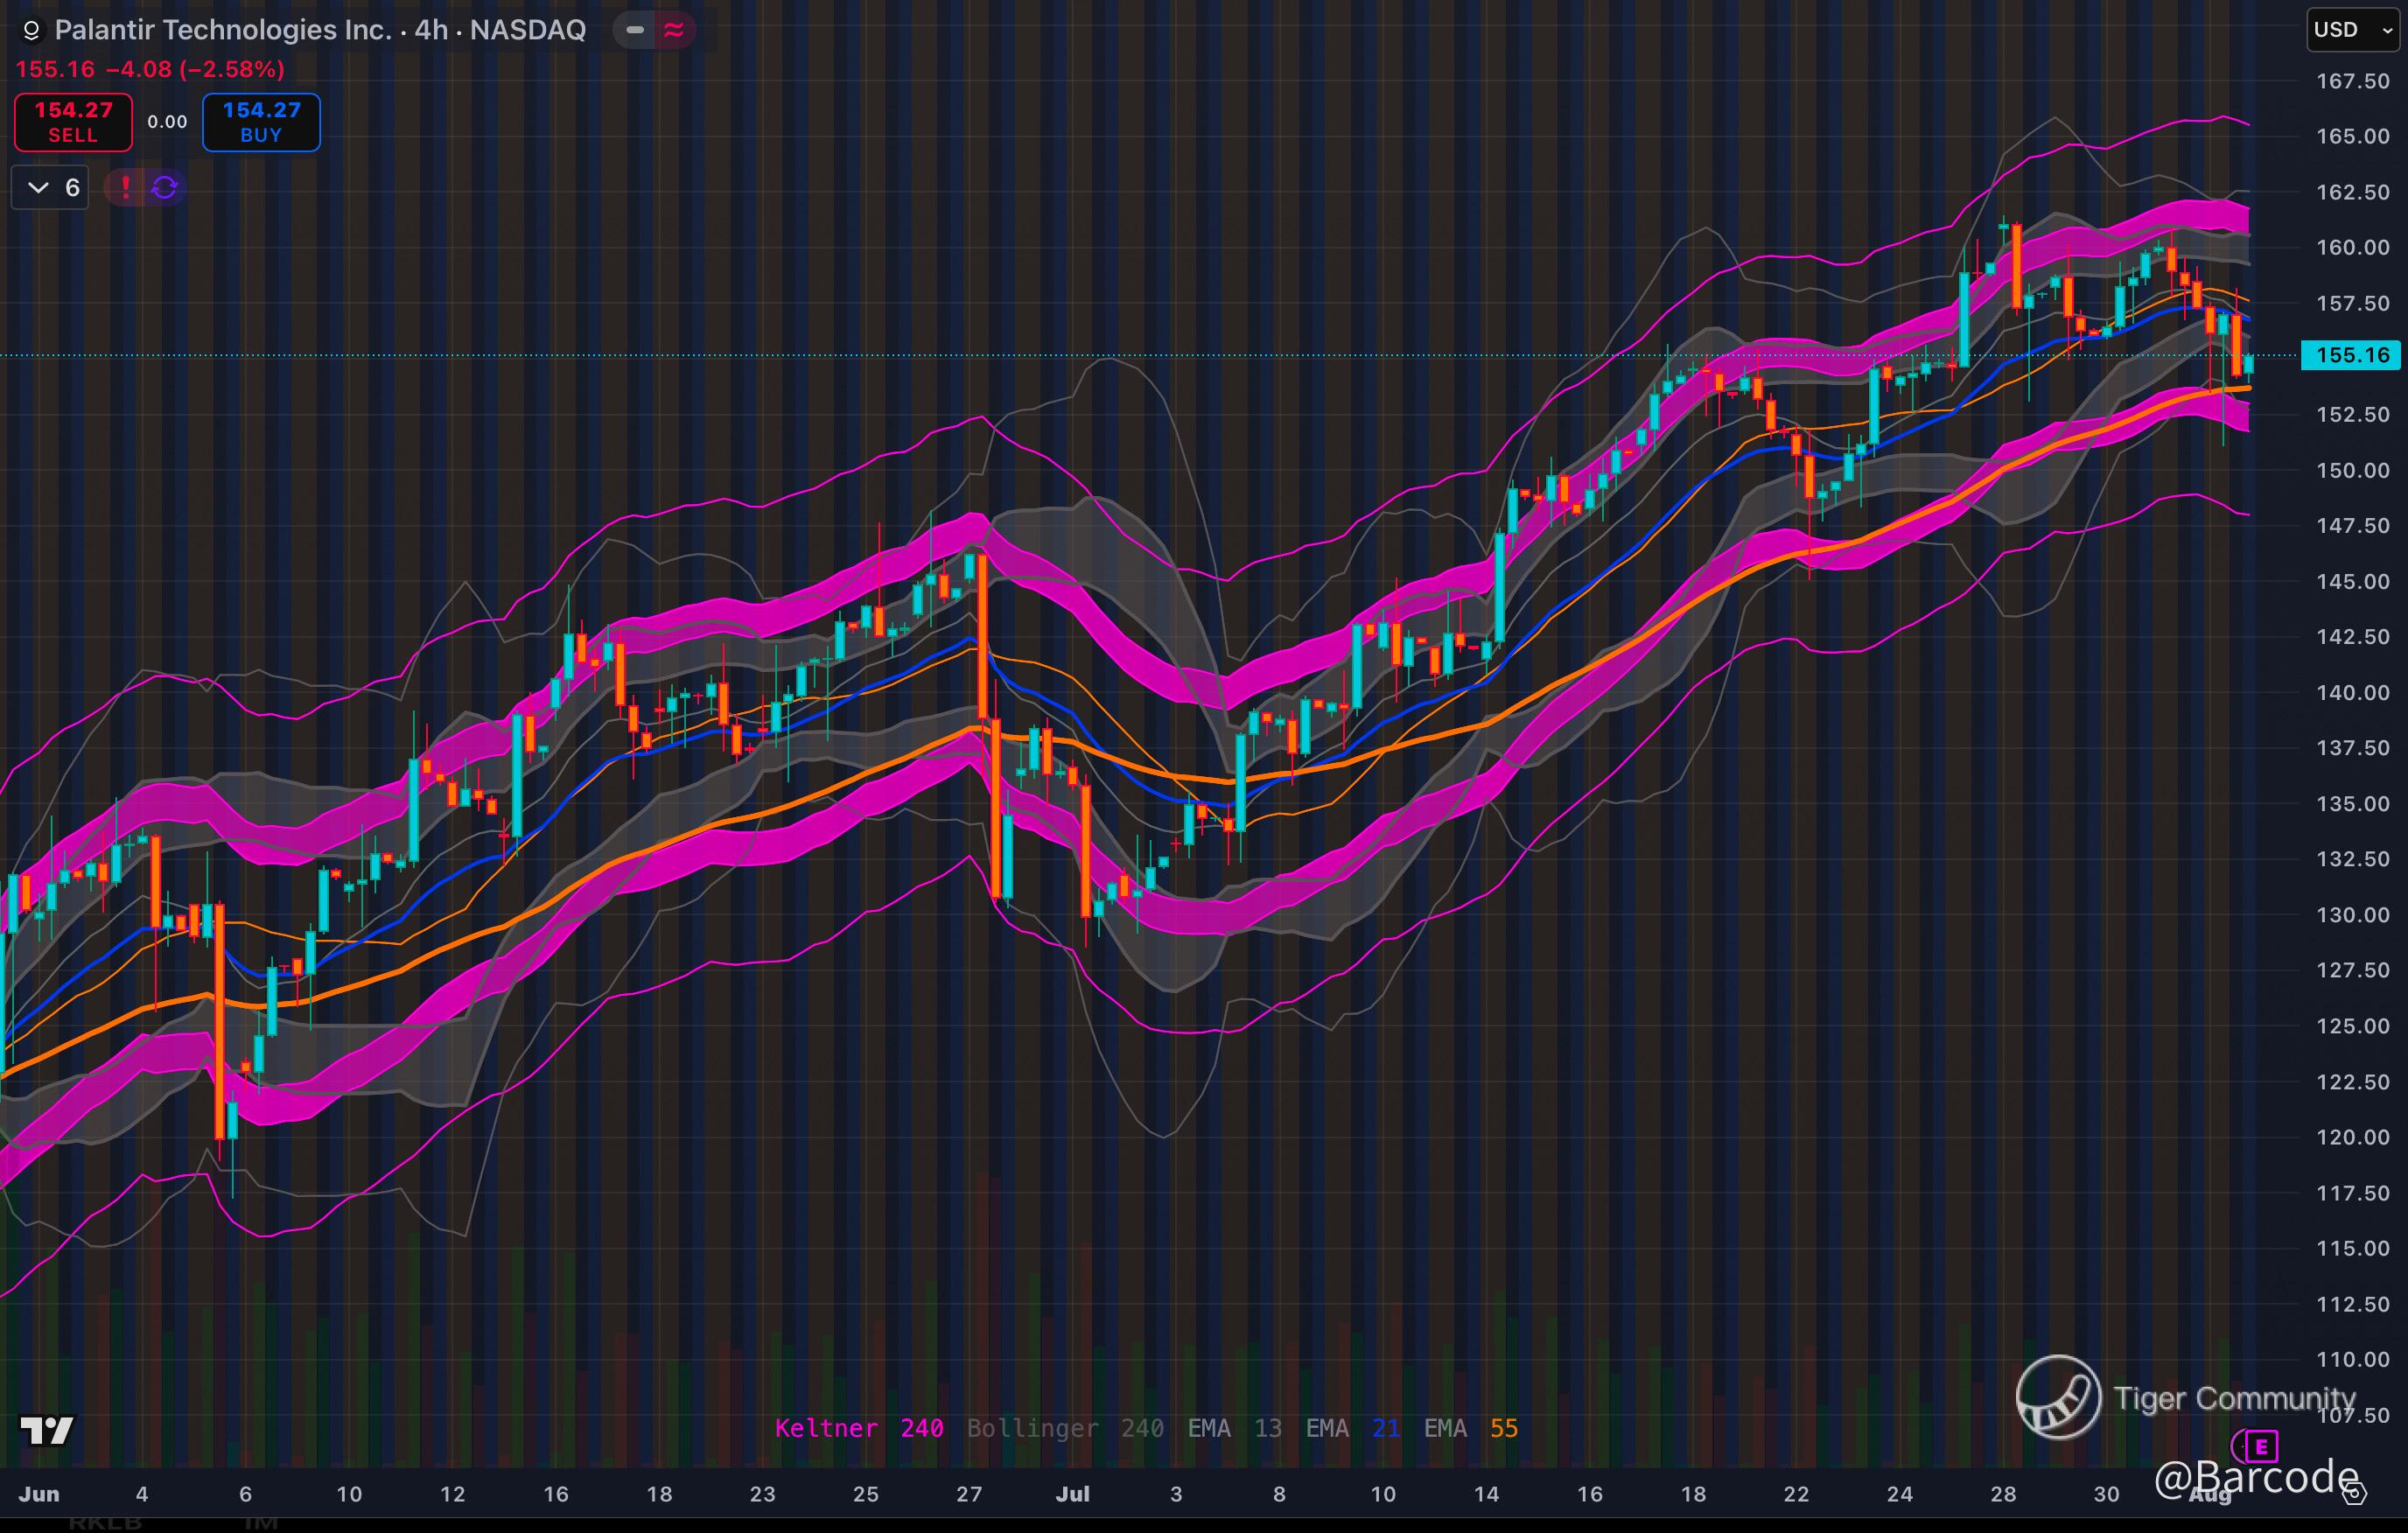The width and height of the screenshot is (2408, 1533).
Task: Toggle the gray dash market status pill
Action: pos(634,30)
